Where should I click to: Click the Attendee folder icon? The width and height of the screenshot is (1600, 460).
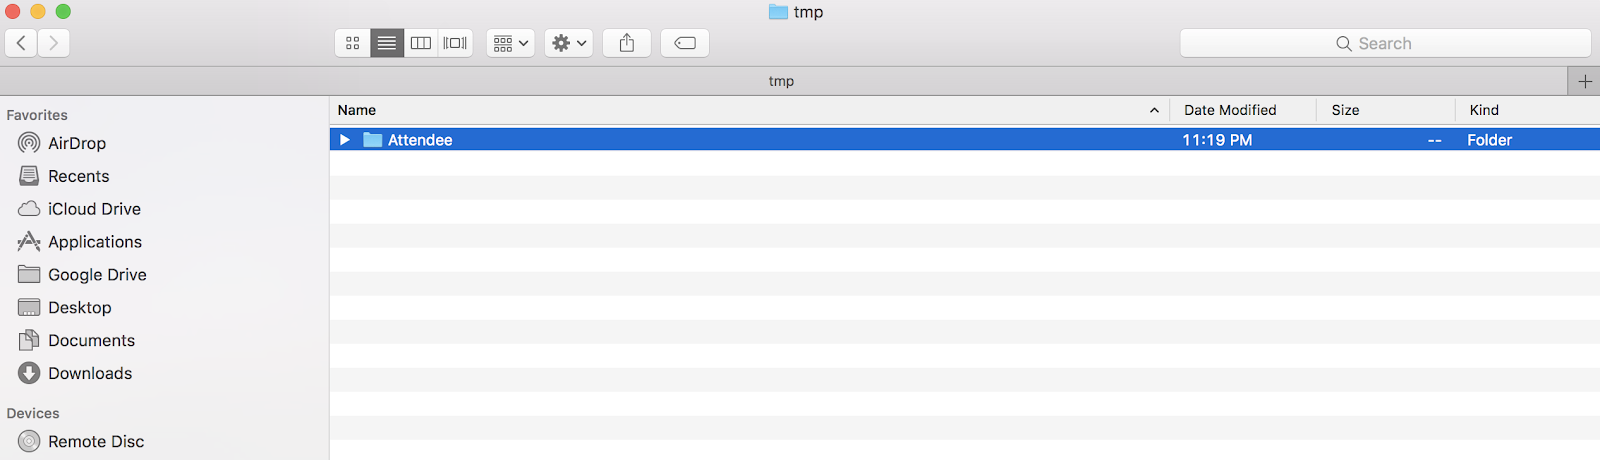tap(373, 140)
